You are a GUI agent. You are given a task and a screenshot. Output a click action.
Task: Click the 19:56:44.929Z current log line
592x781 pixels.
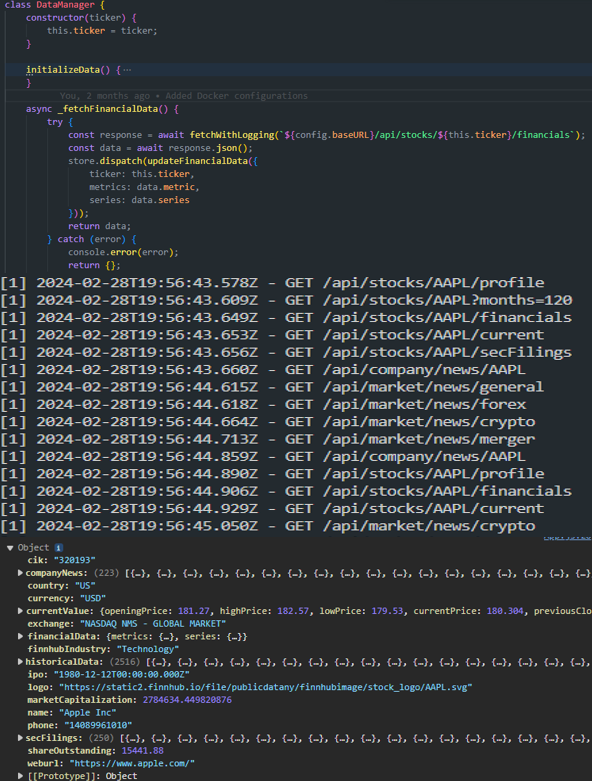[x=272, y=509]
